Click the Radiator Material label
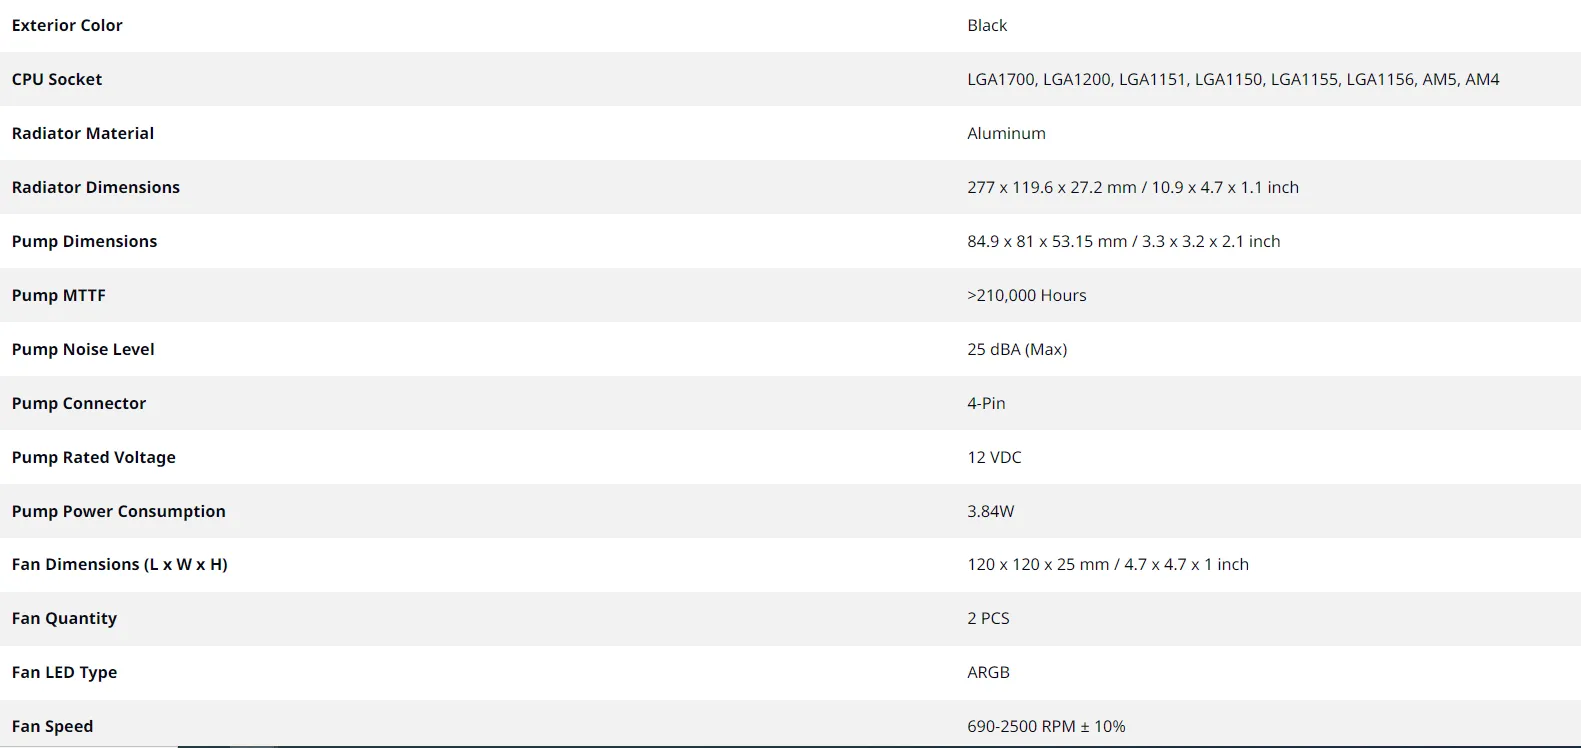 [x=83, y=133]
